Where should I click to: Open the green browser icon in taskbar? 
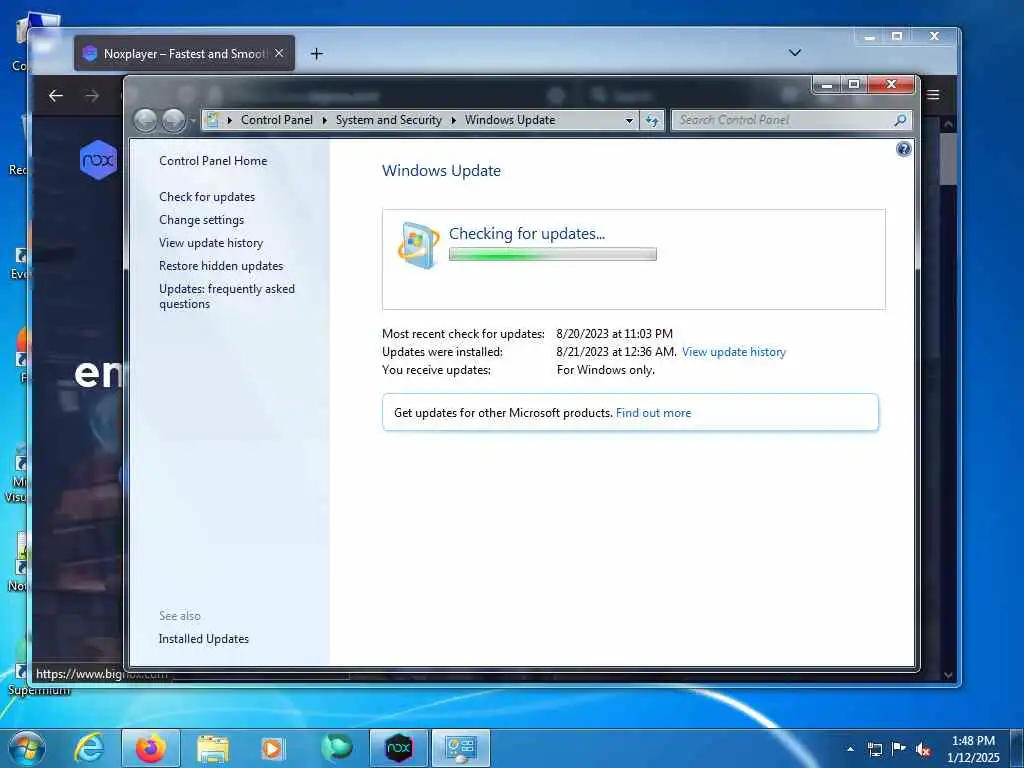336,748
